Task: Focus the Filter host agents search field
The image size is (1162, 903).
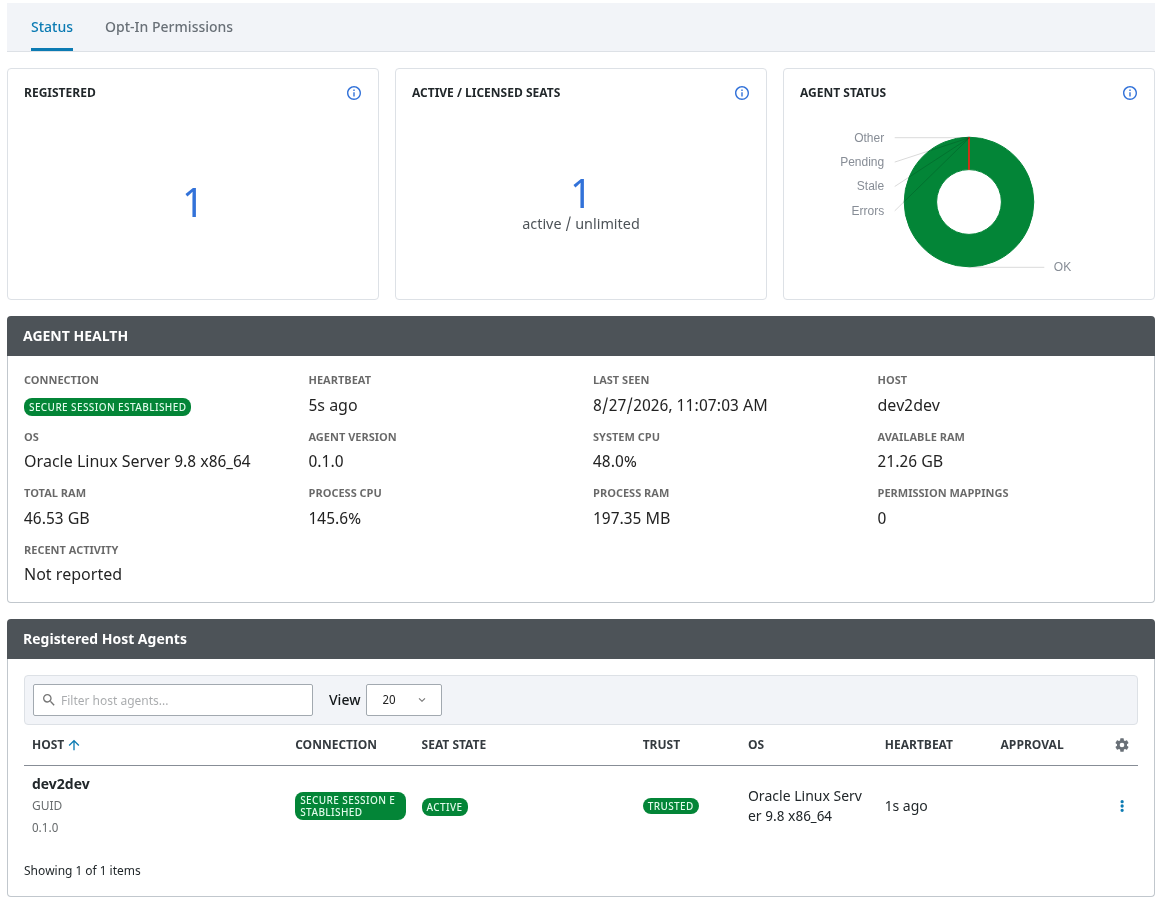Action: 173,700
